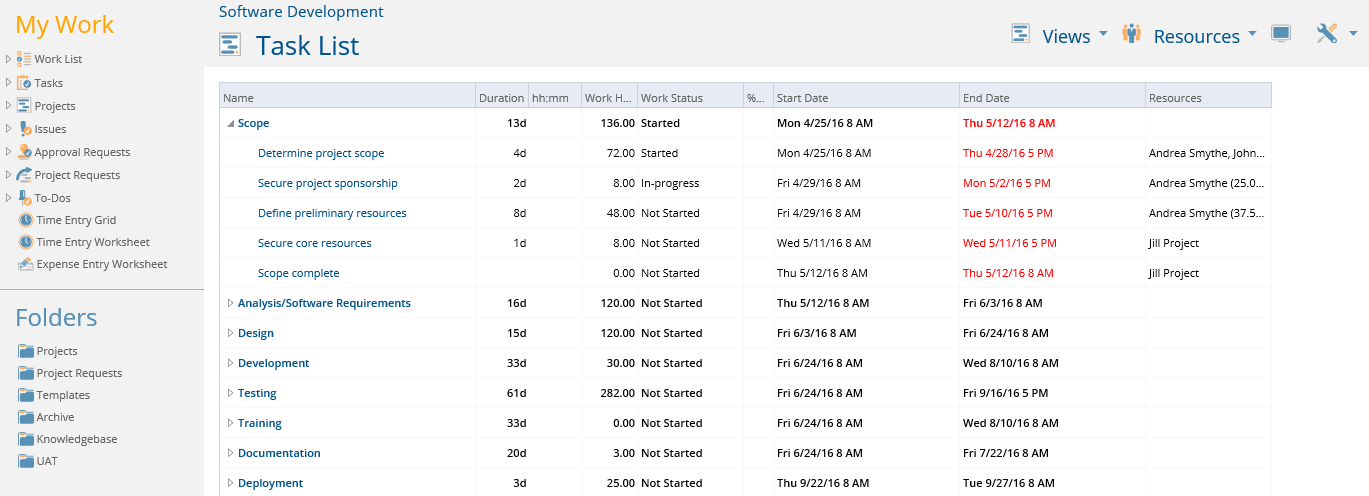Sort by the Start Date column header
This screenshot has width=1369, height=496.
point(866,98)
